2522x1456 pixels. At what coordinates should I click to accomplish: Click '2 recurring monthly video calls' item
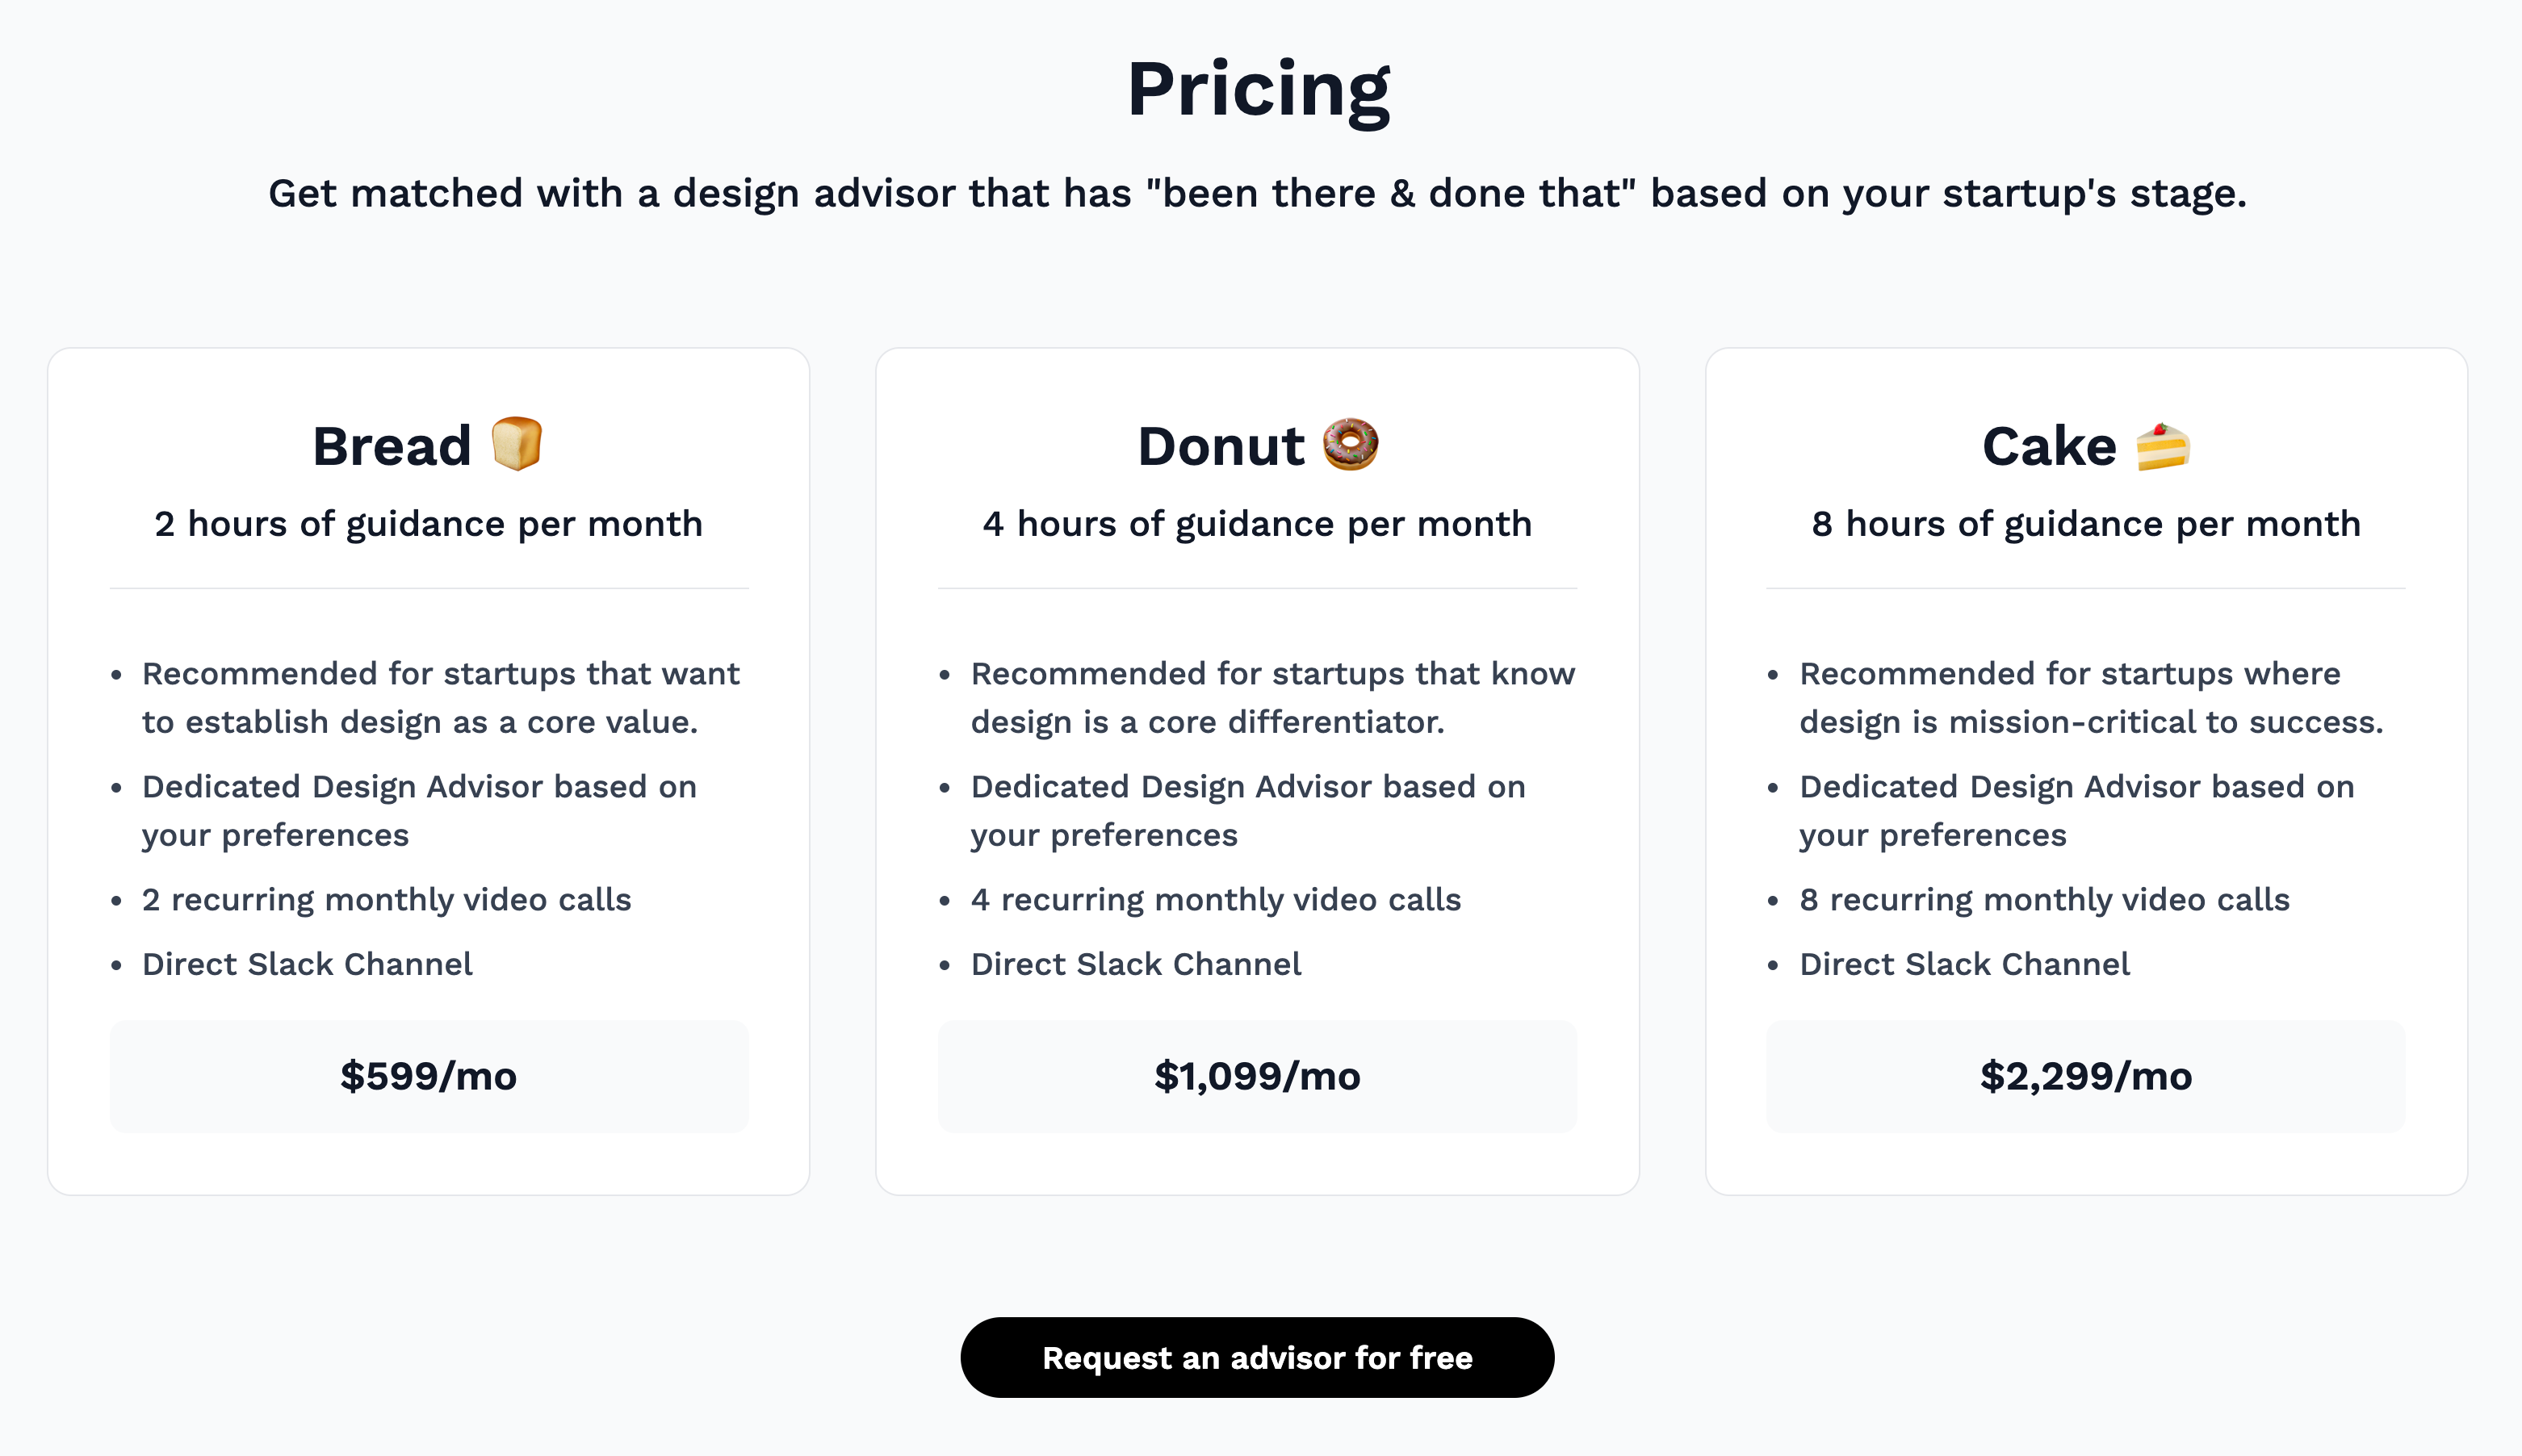pyautogui.click(x=387, y=900)
